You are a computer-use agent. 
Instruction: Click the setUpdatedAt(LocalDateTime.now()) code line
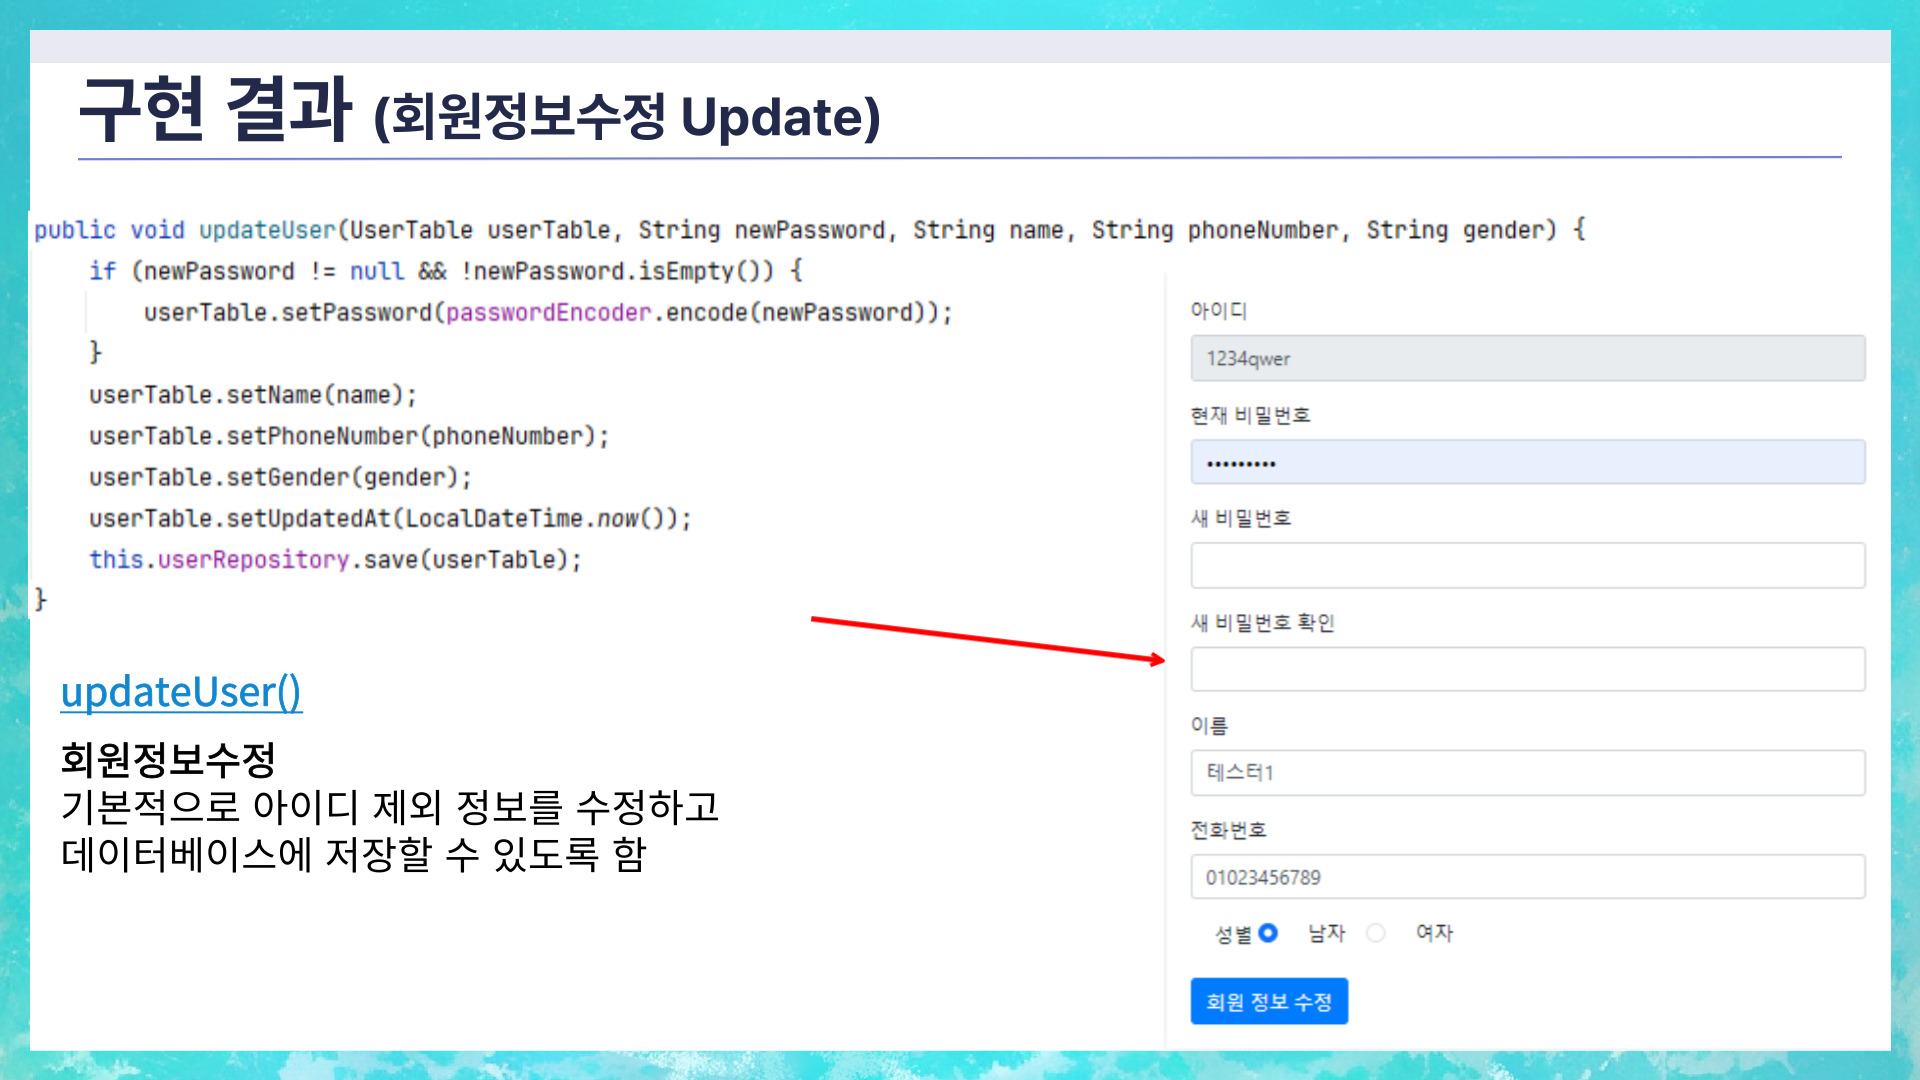(x=390, y=518)
